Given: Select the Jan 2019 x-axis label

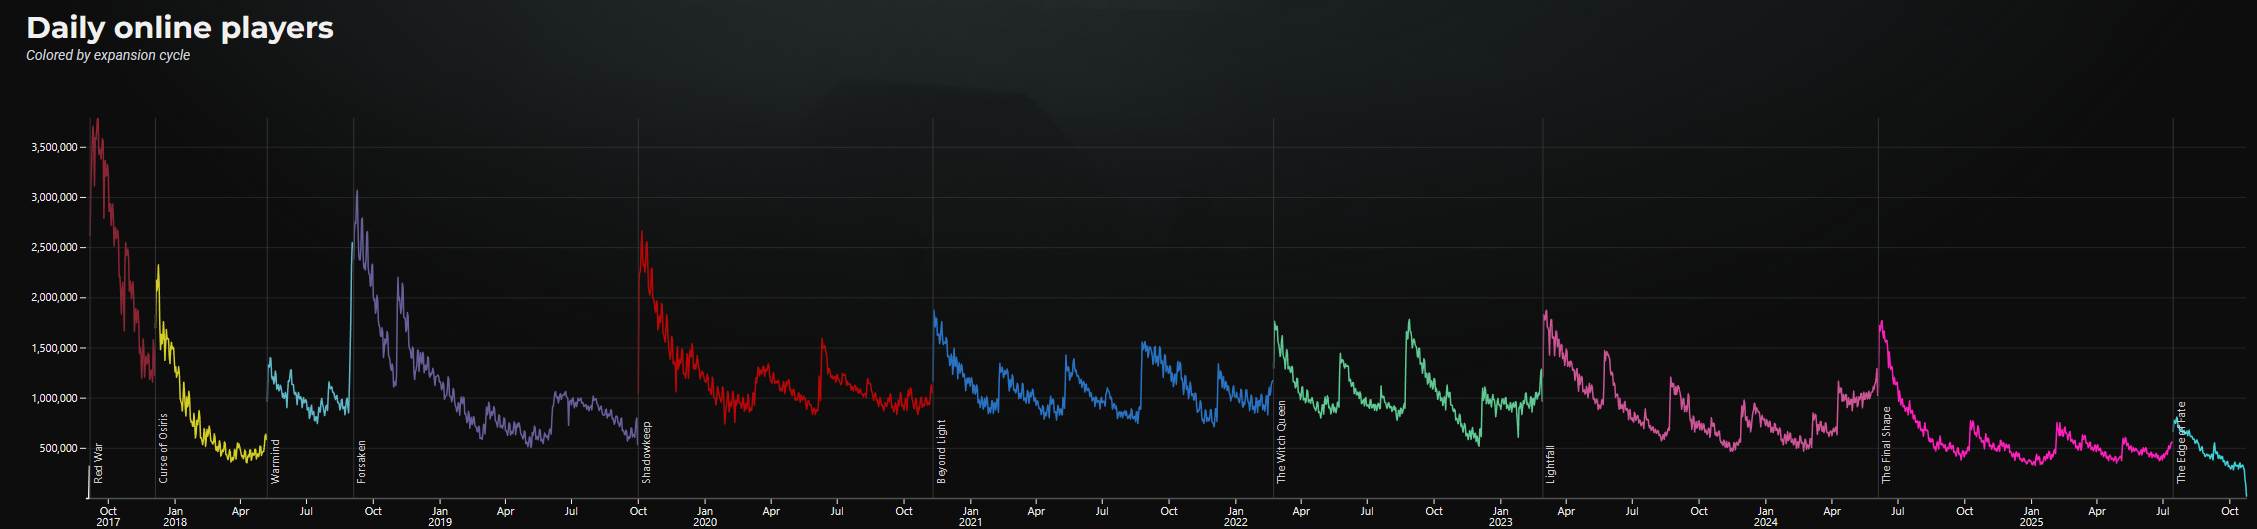Looking at the screenshot, I should point(440,516).
